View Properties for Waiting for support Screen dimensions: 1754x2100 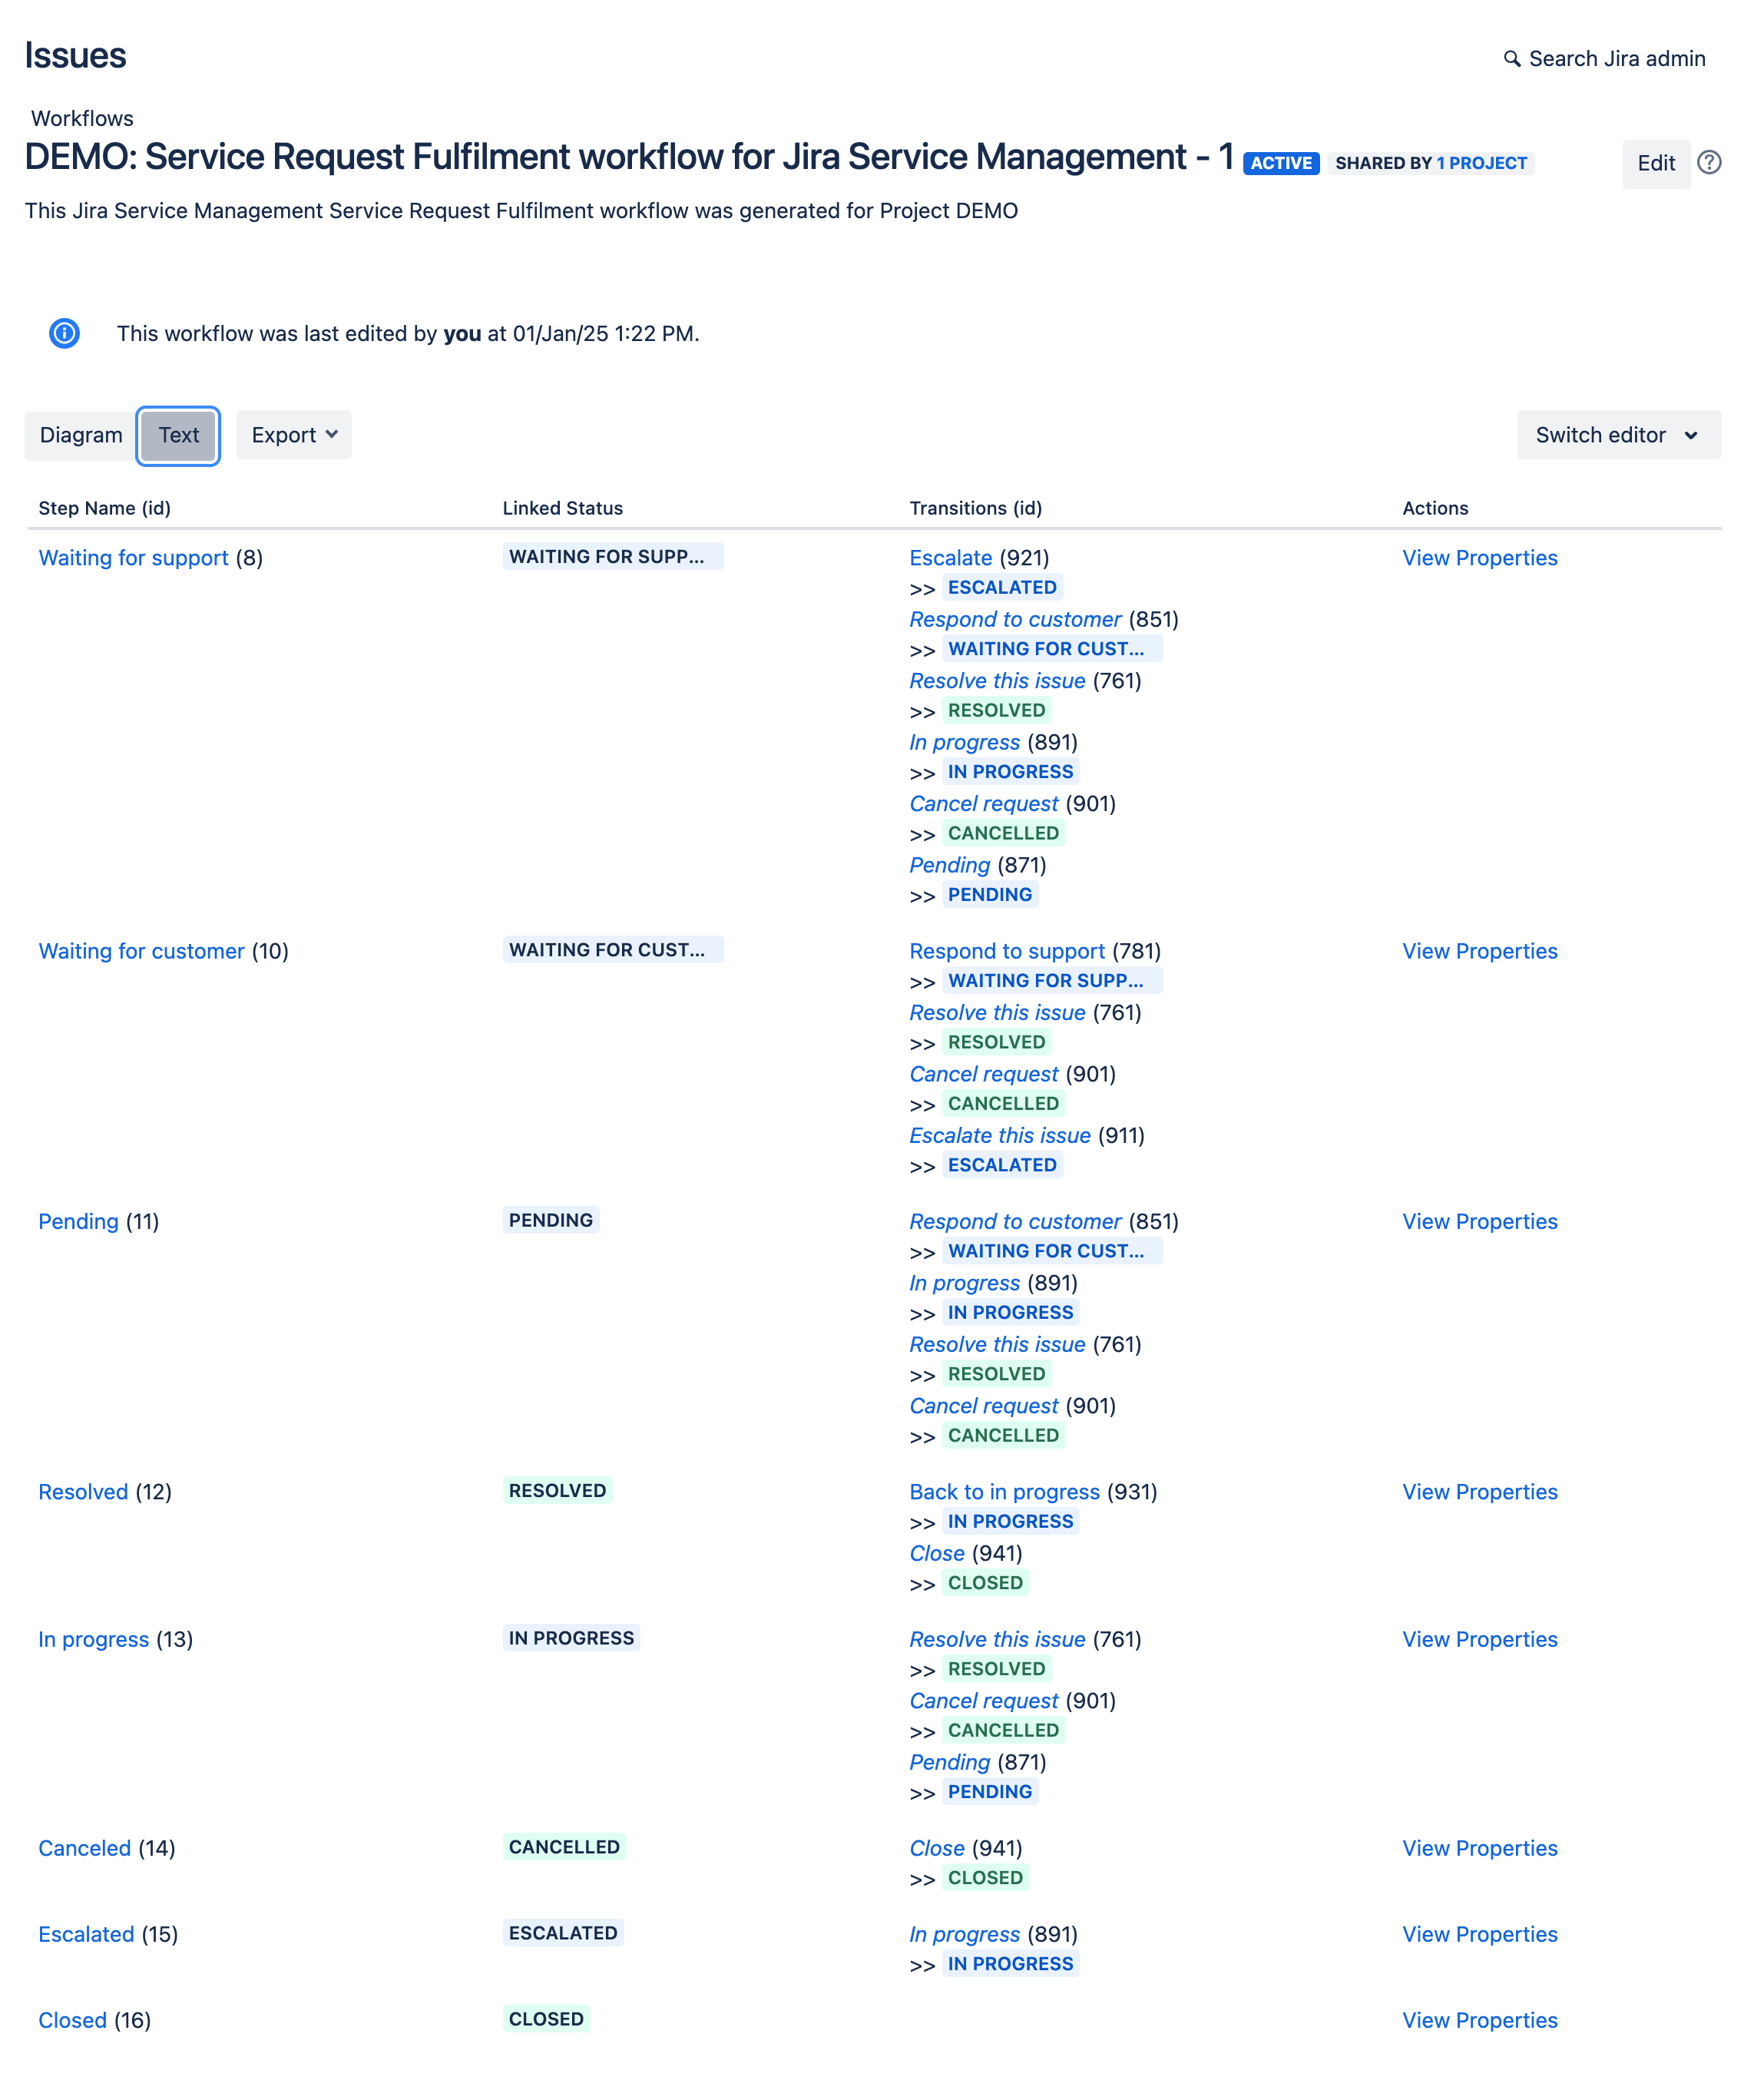1479,558
